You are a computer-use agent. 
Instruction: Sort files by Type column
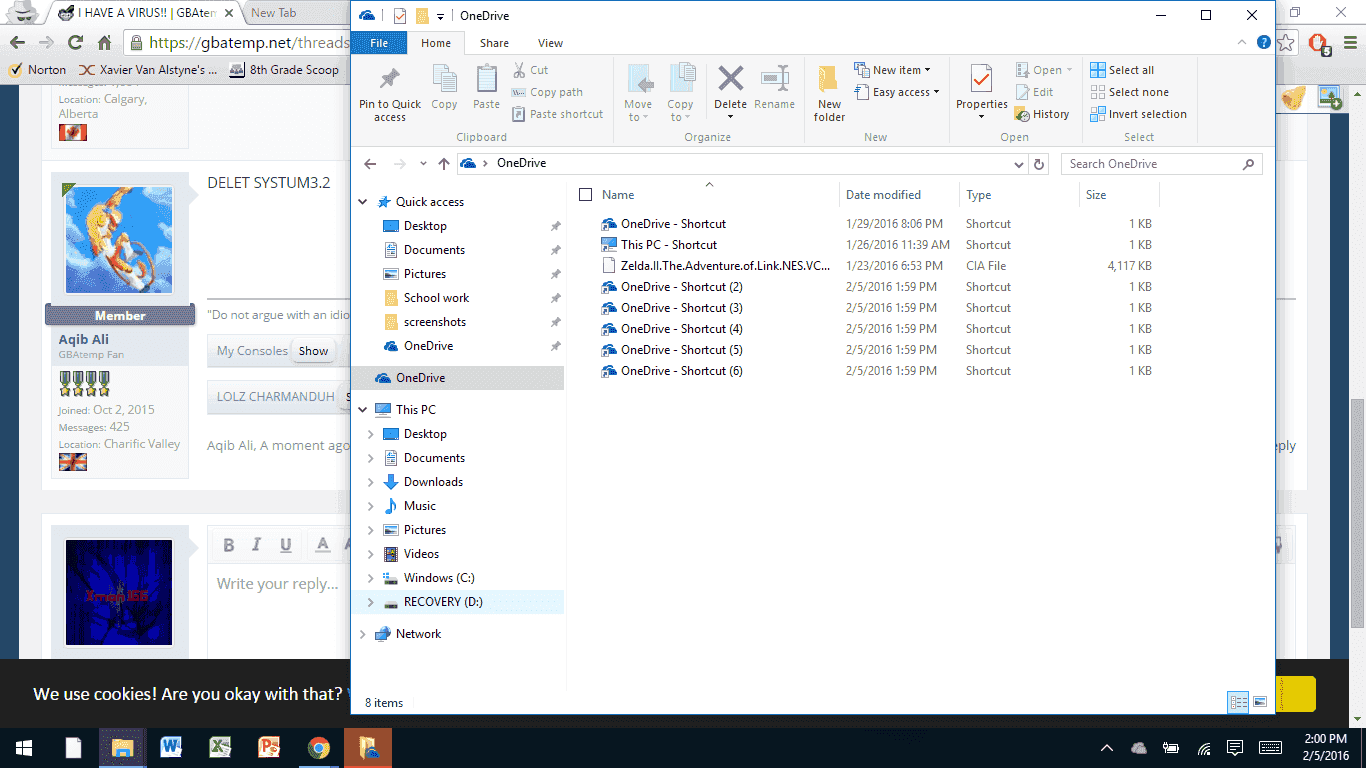click(x=1019, y=195)
